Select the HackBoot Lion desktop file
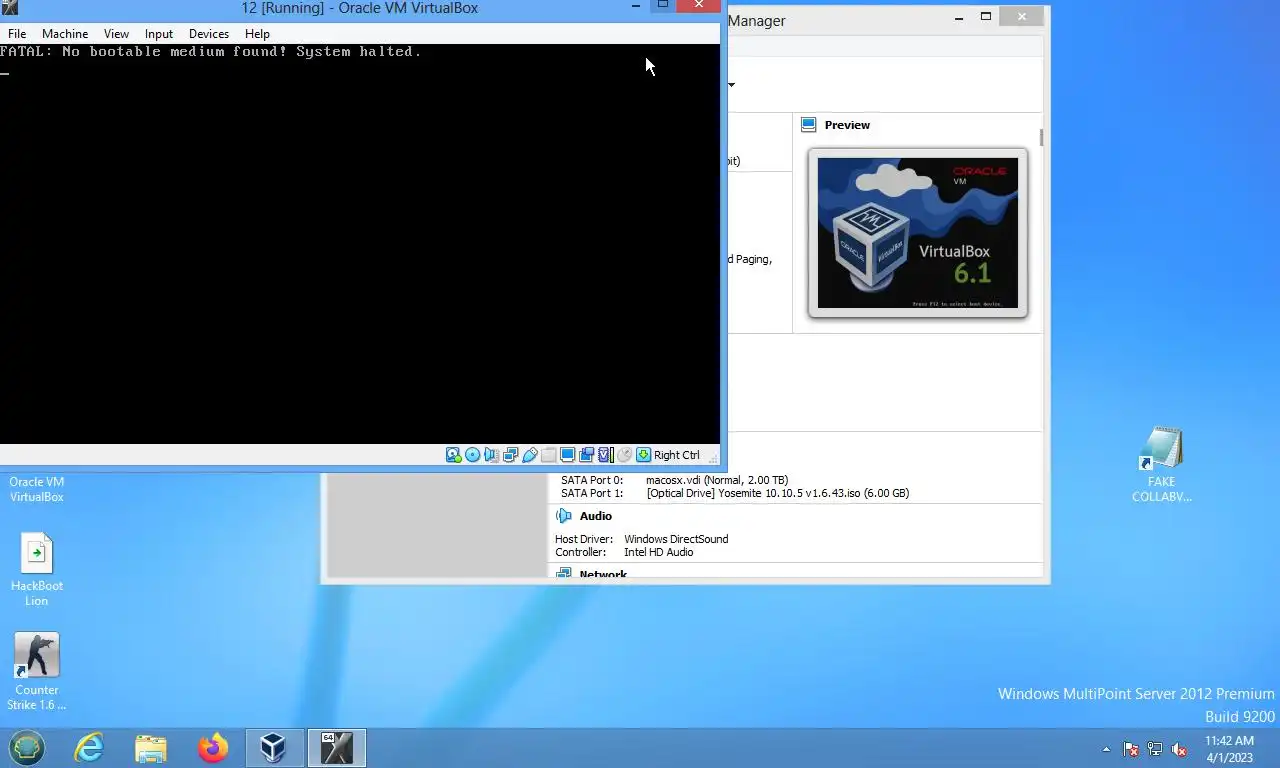The height and width of the screenshot is (768, 1280). point(37,568)
